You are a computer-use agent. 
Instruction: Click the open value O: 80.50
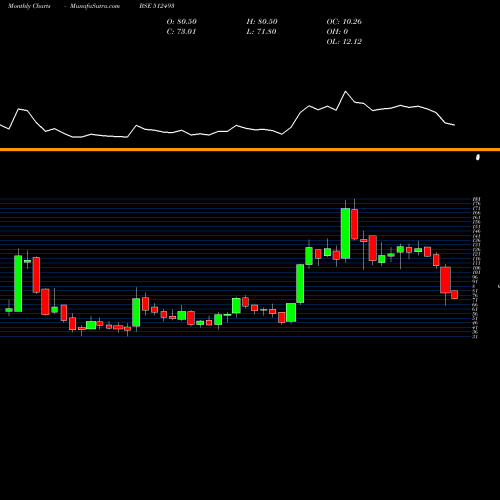coord(182,21)
